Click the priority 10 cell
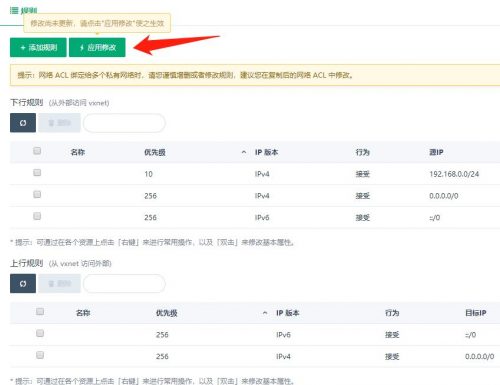The height and width of the screenshot is (385, 500). (148, 174)
